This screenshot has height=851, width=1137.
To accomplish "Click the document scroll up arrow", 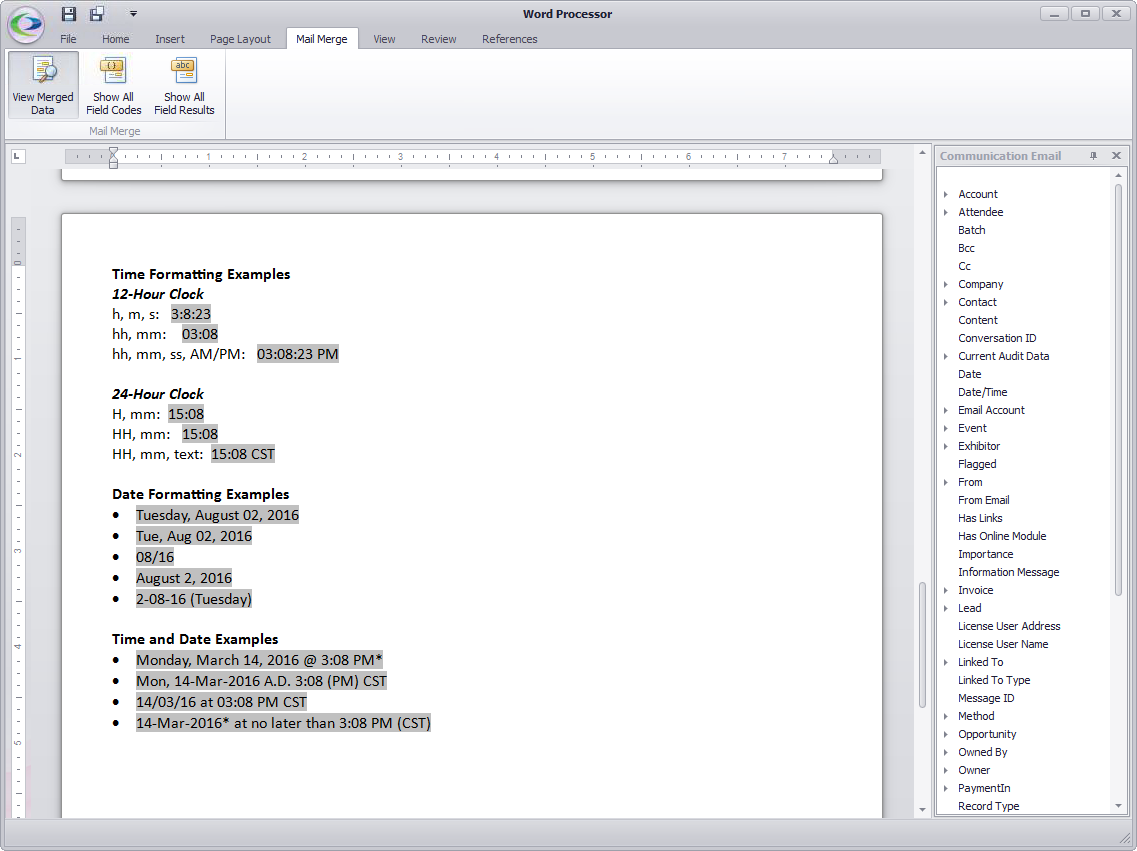I will [922, 153].
